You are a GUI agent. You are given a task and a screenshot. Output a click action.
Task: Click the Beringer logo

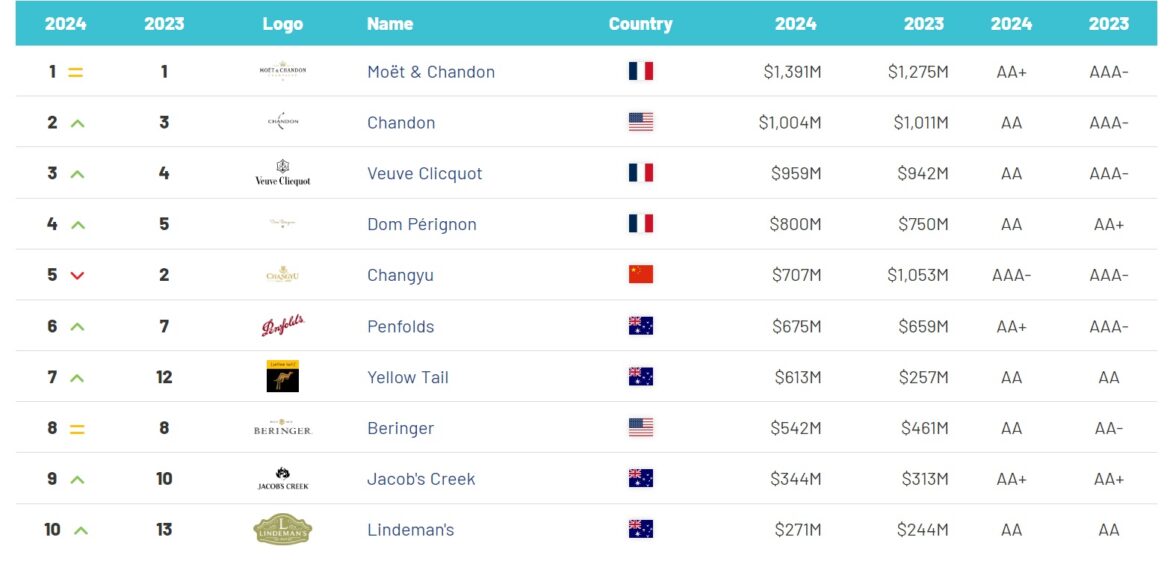[282, 428]
